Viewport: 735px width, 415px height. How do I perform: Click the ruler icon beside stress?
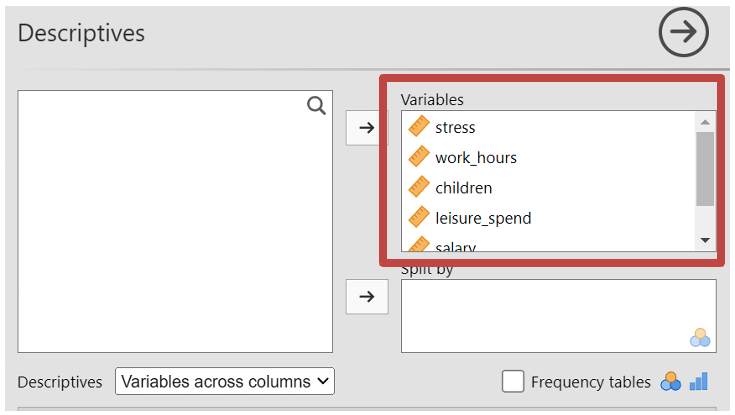[418, 127]
